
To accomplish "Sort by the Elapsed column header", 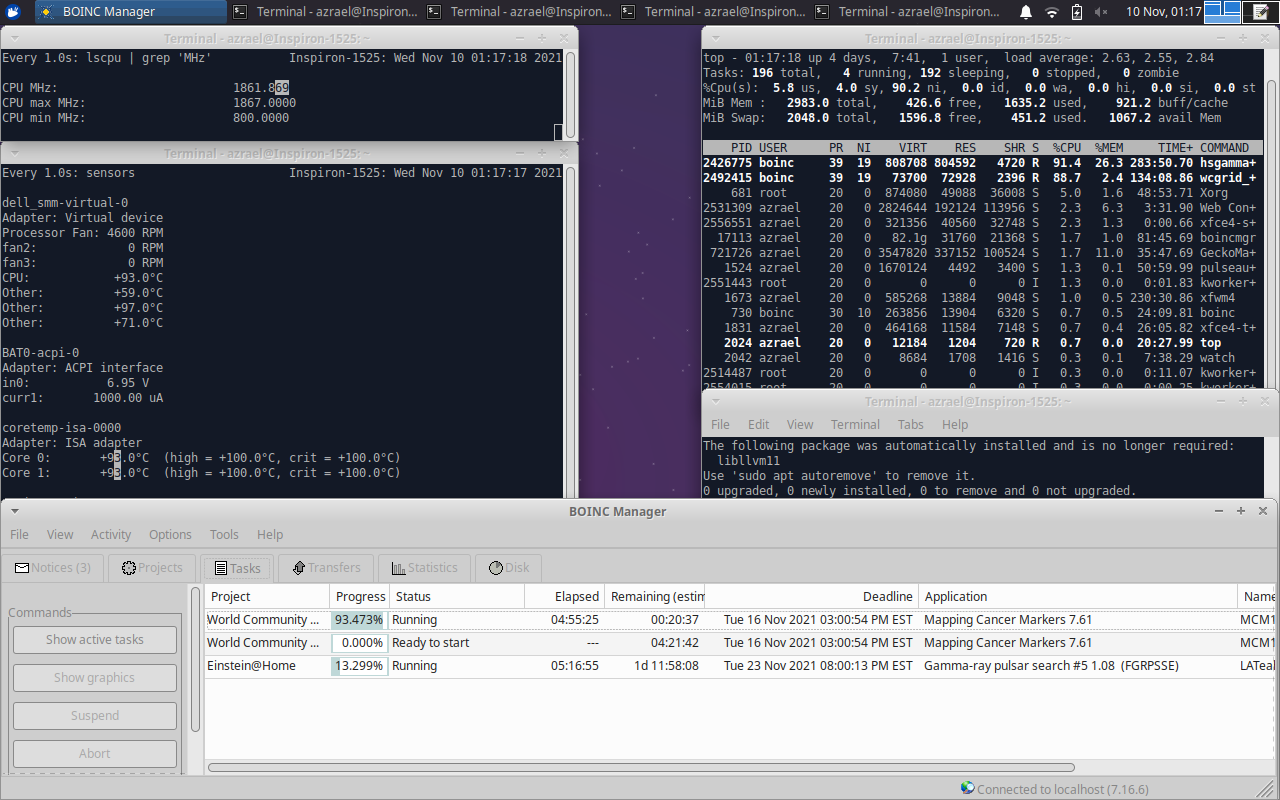I will point(565,596).
